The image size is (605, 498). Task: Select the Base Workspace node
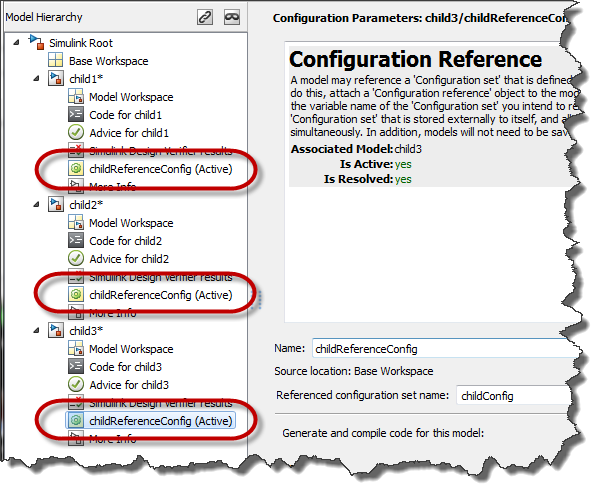pos(107,61)
